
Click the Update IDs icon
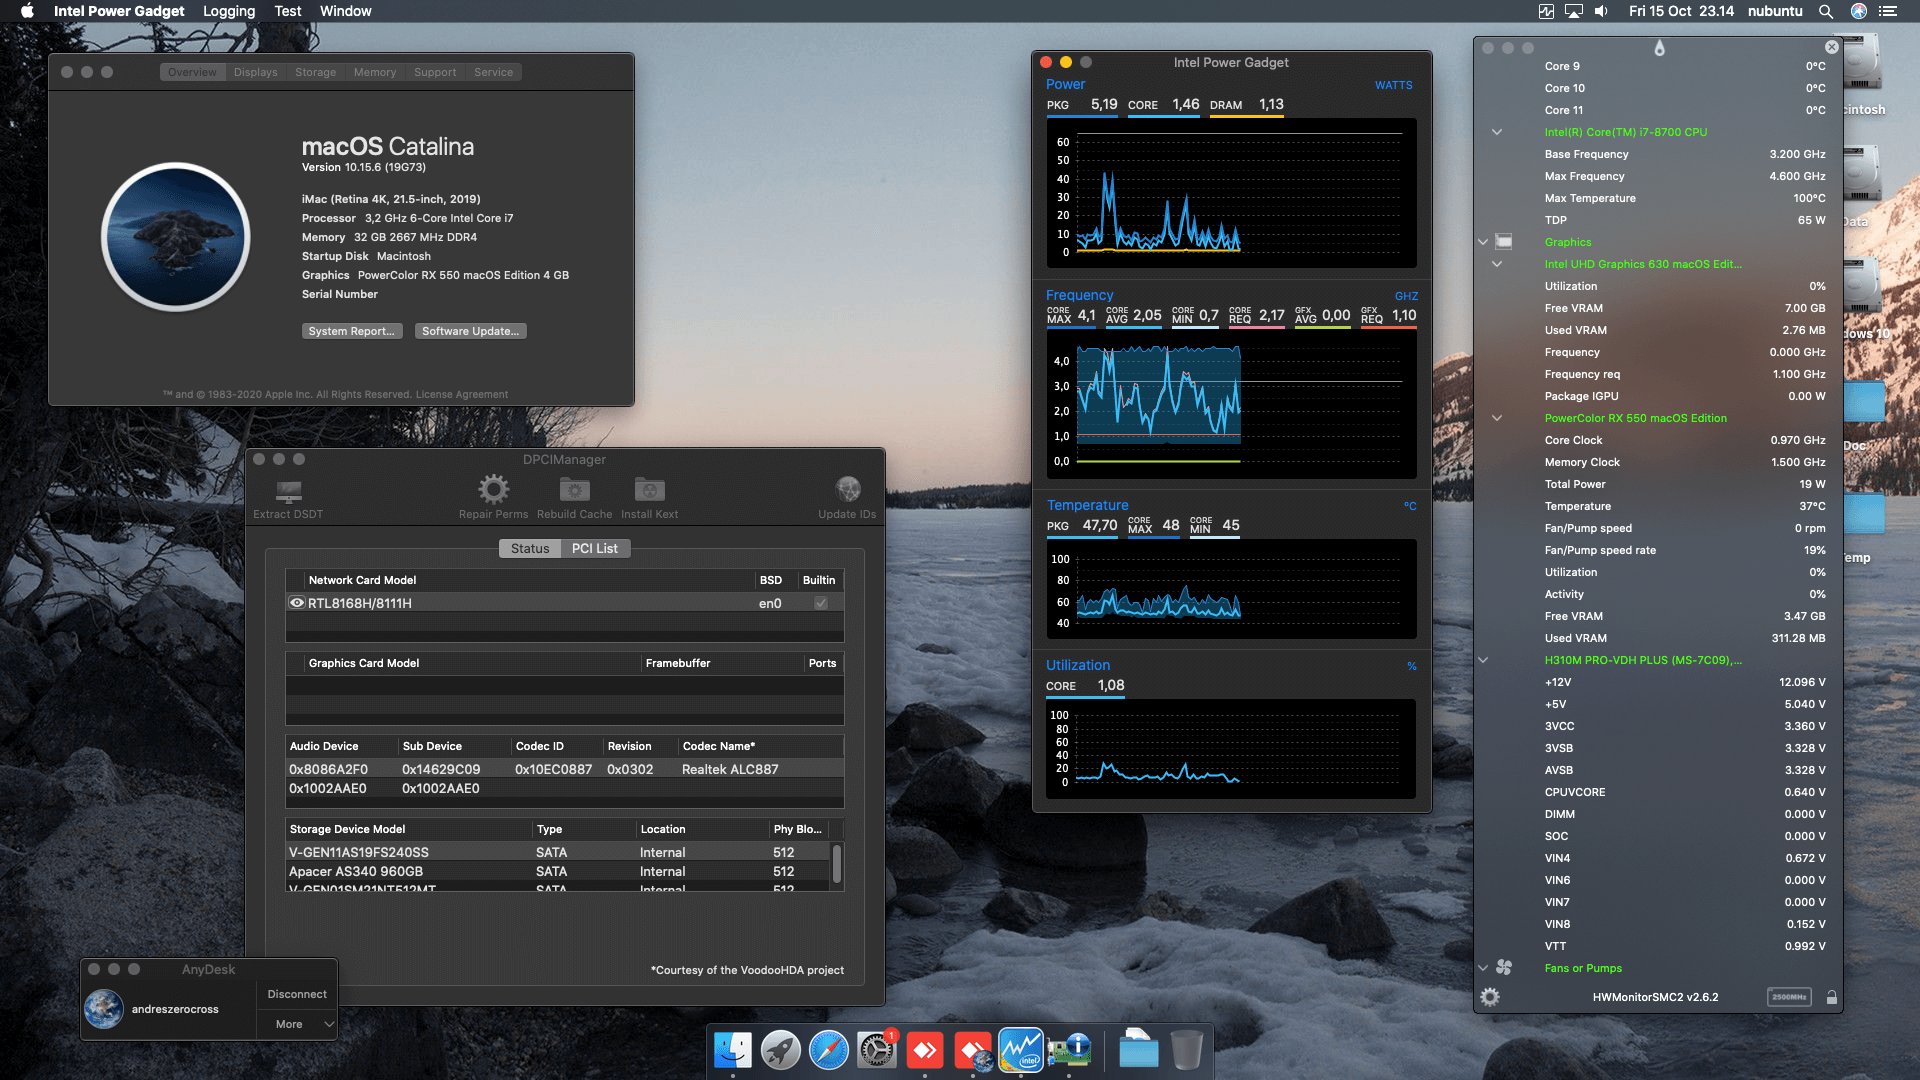click(847, 489)
